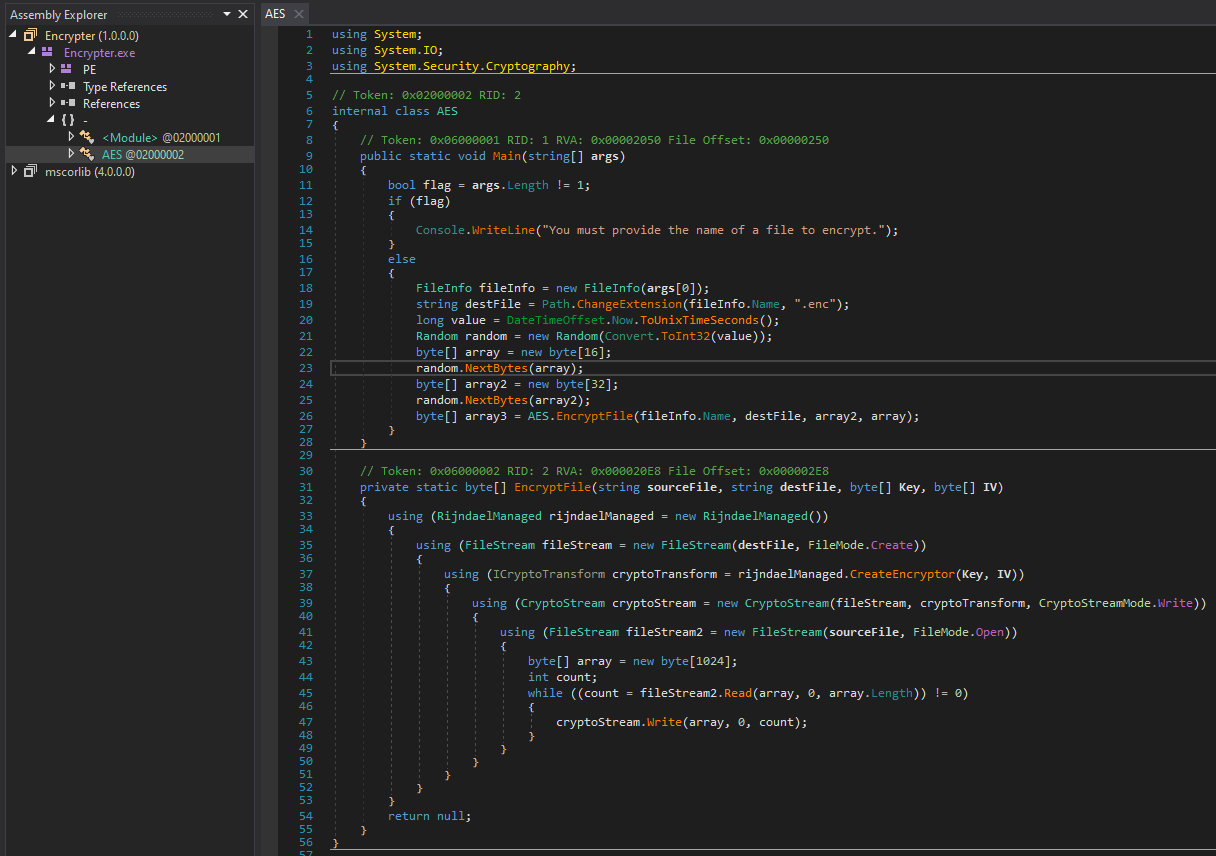Screen dimensions: 1216x856
Task: Click the Token 0x02000002 RID comment line
Action: point(426,95)
